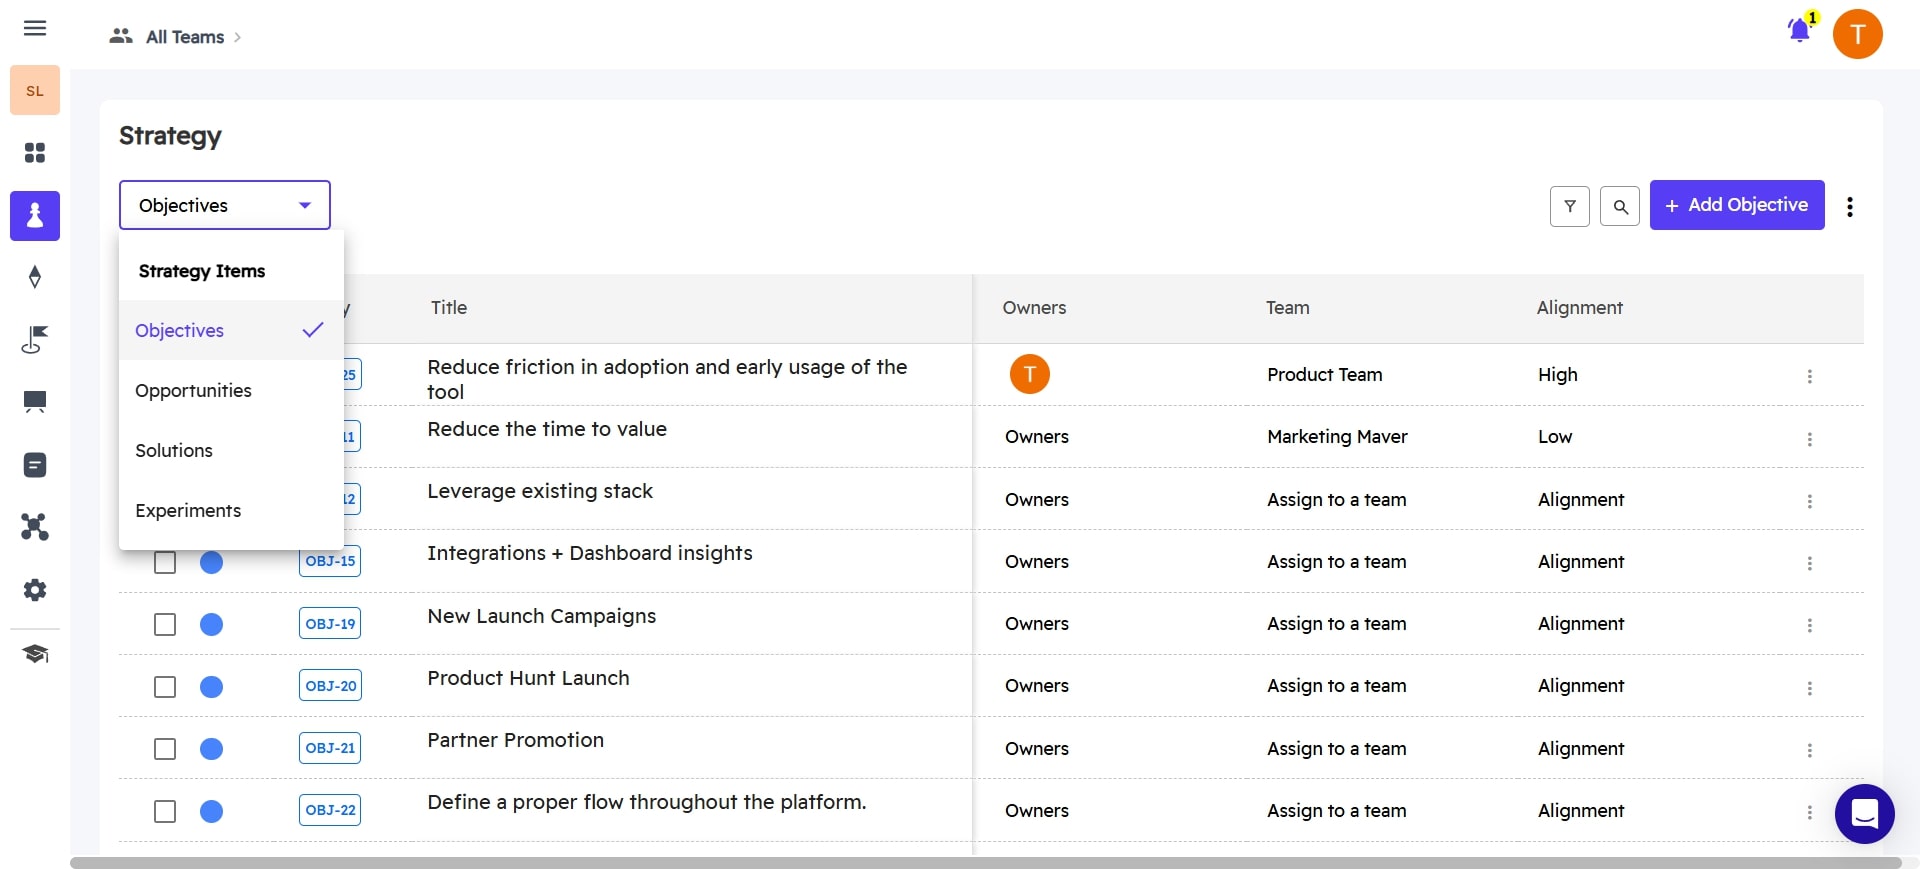The width and height of the screenshot is (1920, 869).
Task: Expand the All Teams breadcrumb chevron
Action: click(x=238, y=37)
